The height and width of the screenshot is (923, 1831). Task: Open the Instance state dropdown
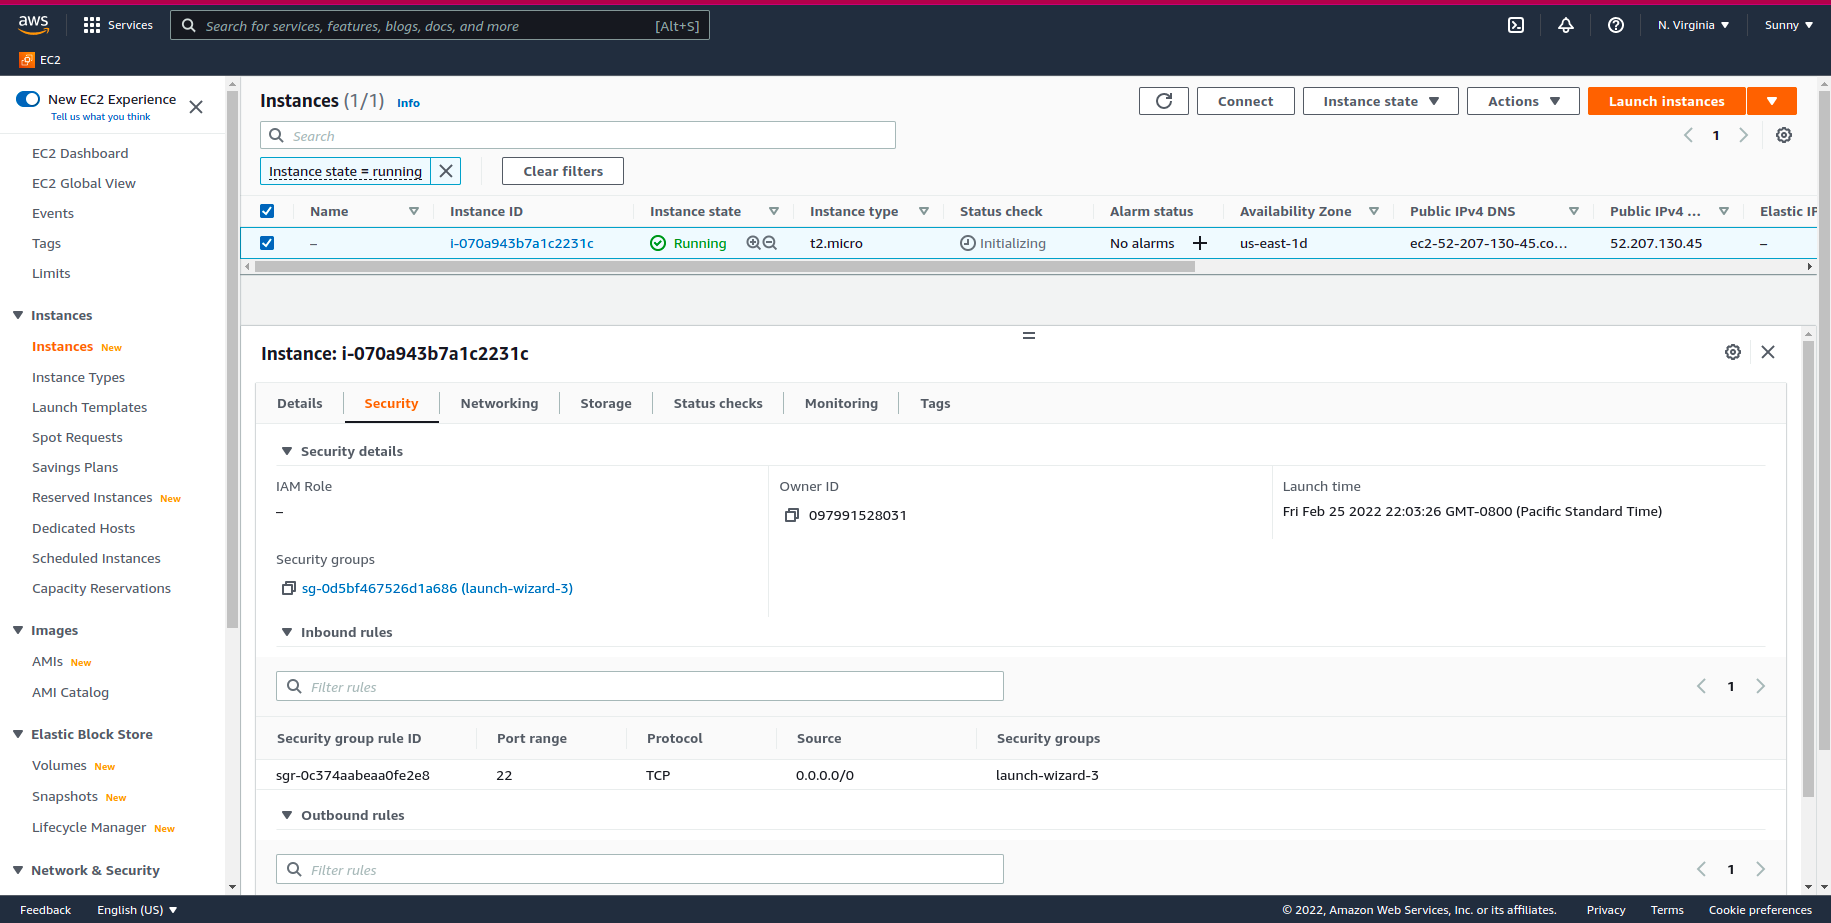point(1381,101)
